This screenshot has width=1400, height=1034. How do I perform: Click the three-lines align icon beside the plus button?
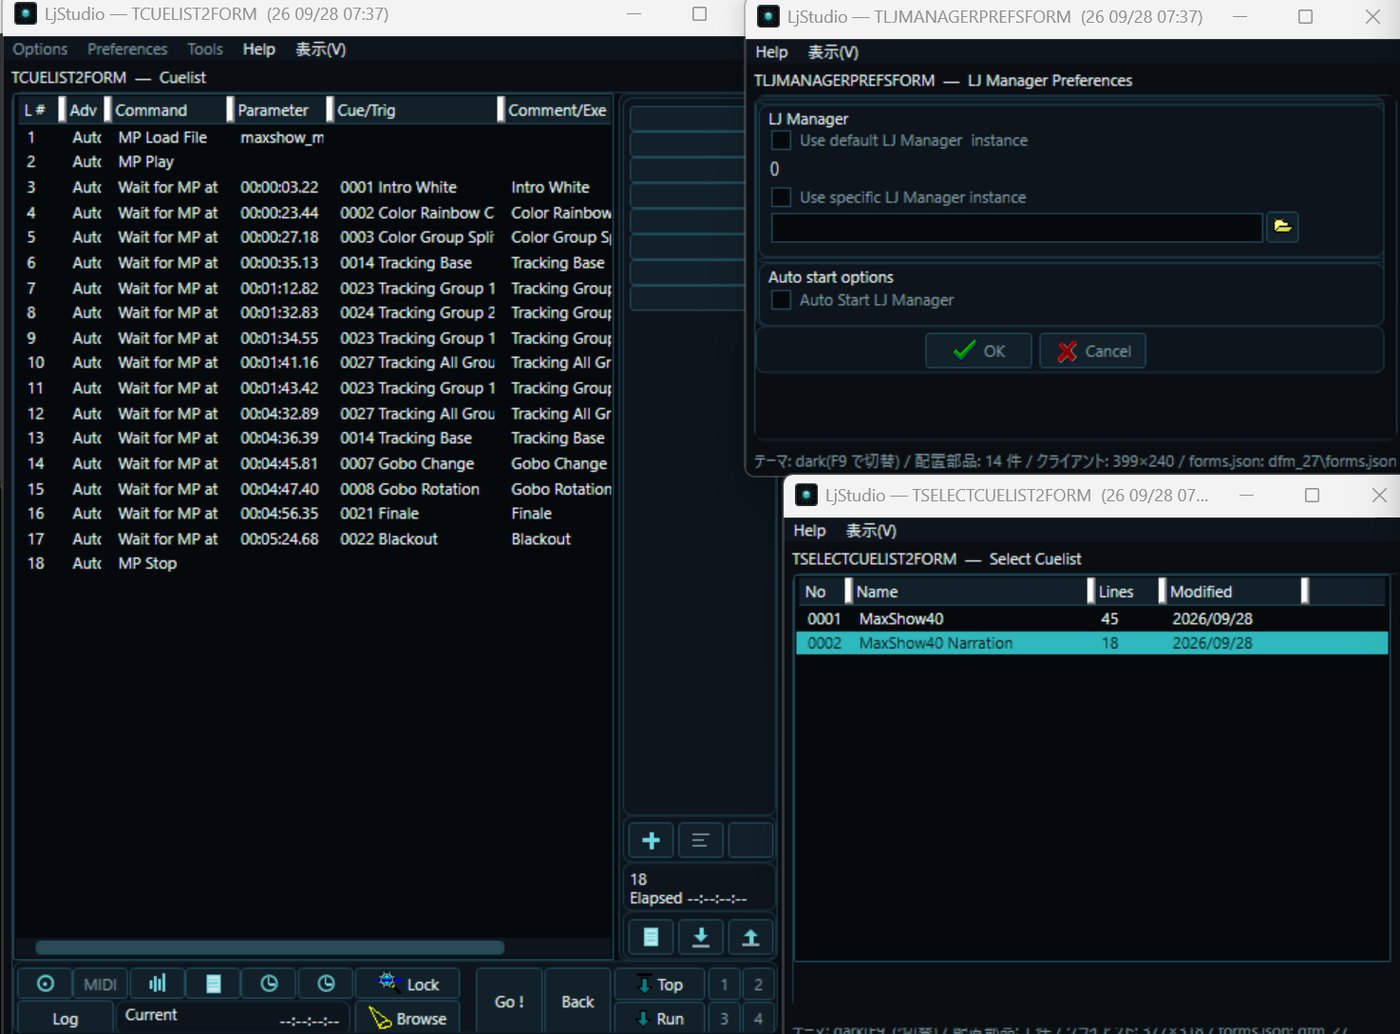pos(700,841)
